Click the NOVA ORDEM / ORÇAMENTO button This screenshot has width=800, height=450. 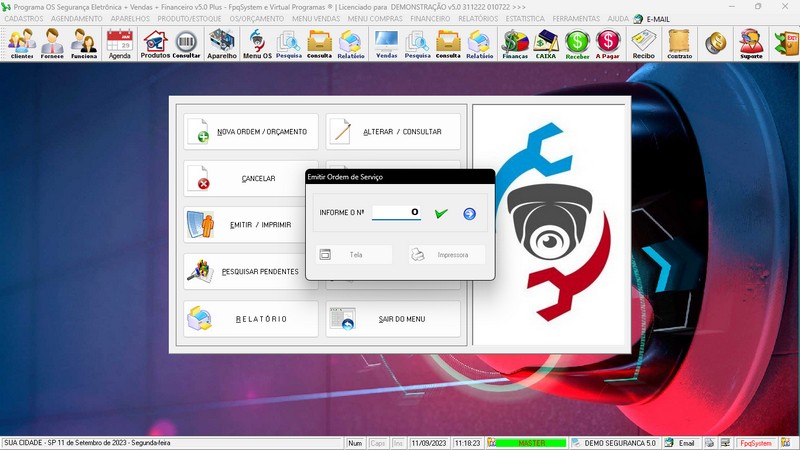pyautogui.click(x=251, y=132)
